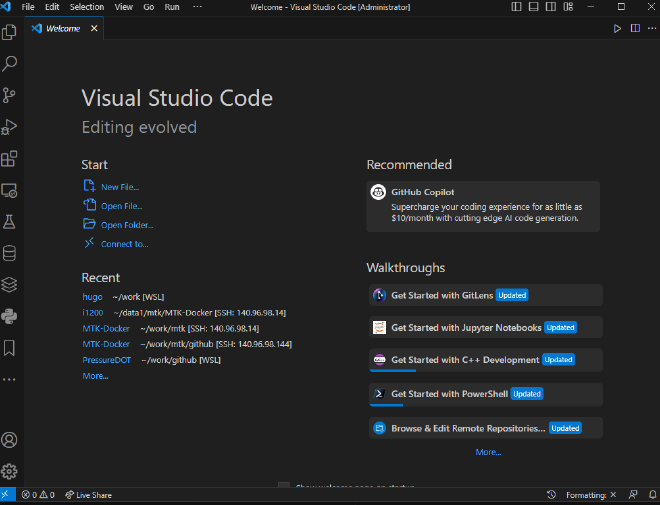This screenshot has height=505, width=660.
Task: Open the GitHub Copilot recommendation card
Action: pyautogui.click(x=483, y=206)
